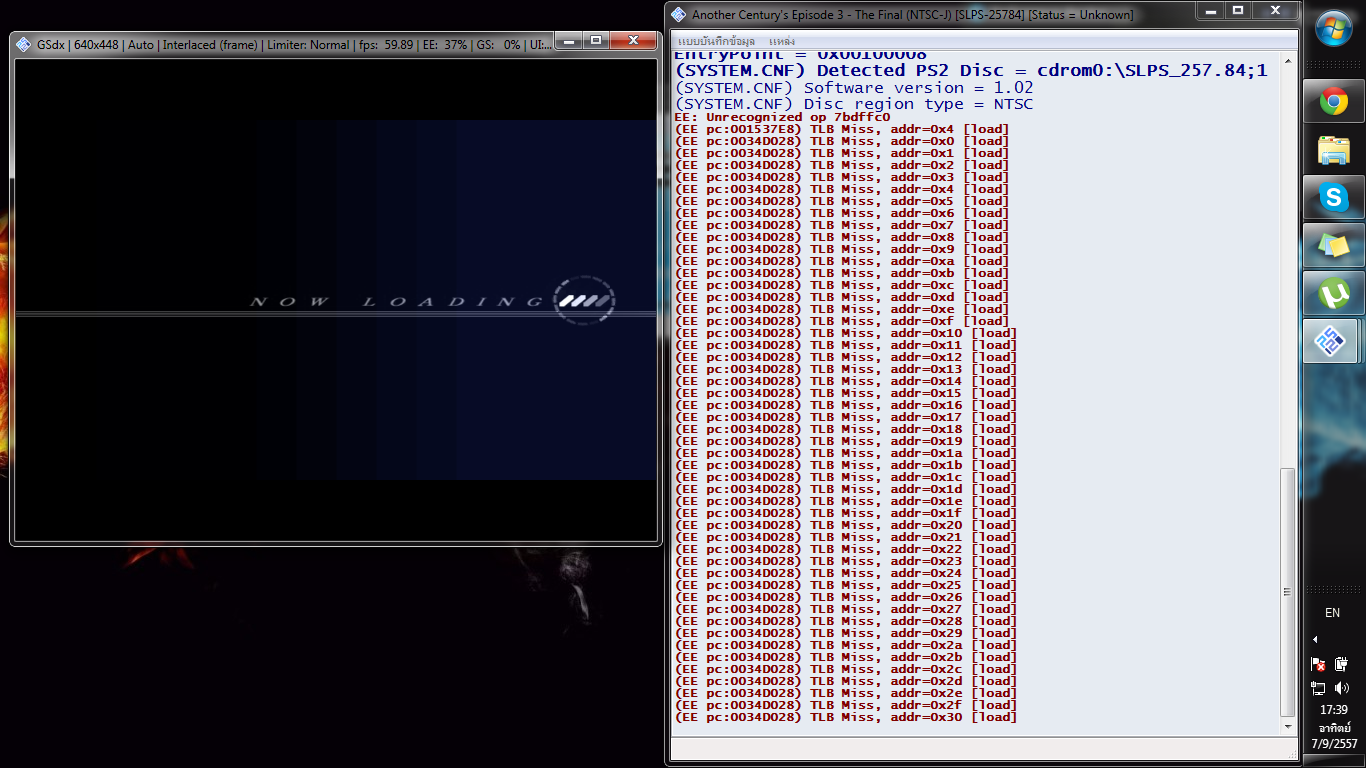
Task: Click the "NOW LOADING" text in GSdx
Action: point(397,302)
